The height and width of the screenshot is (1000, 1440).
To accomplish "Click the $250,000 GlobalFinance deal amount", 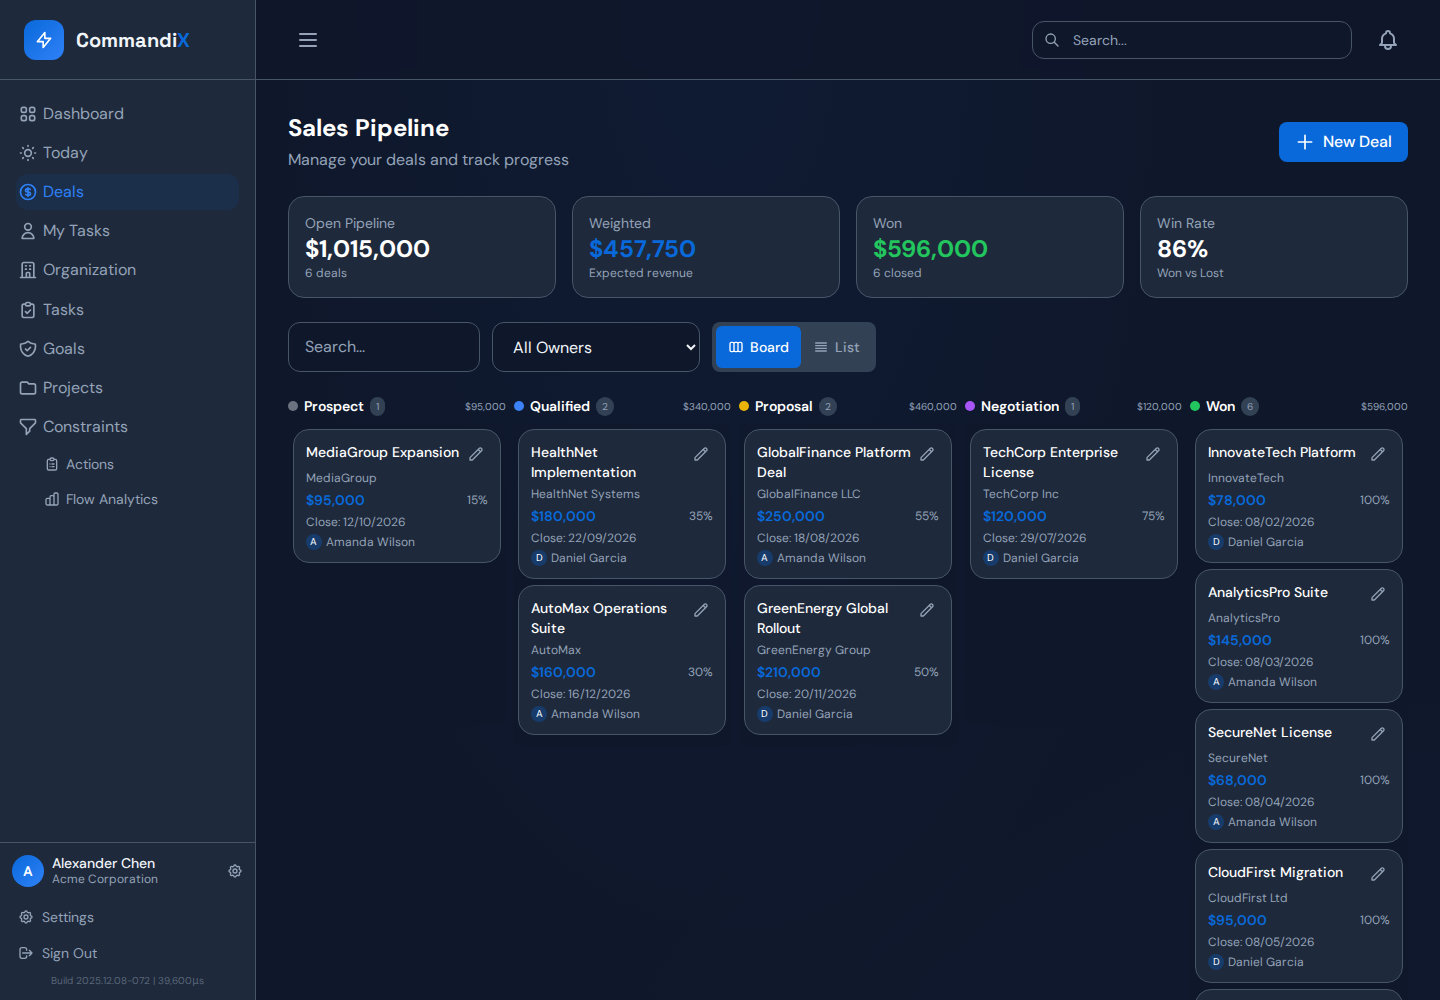I will pos(790,516).
